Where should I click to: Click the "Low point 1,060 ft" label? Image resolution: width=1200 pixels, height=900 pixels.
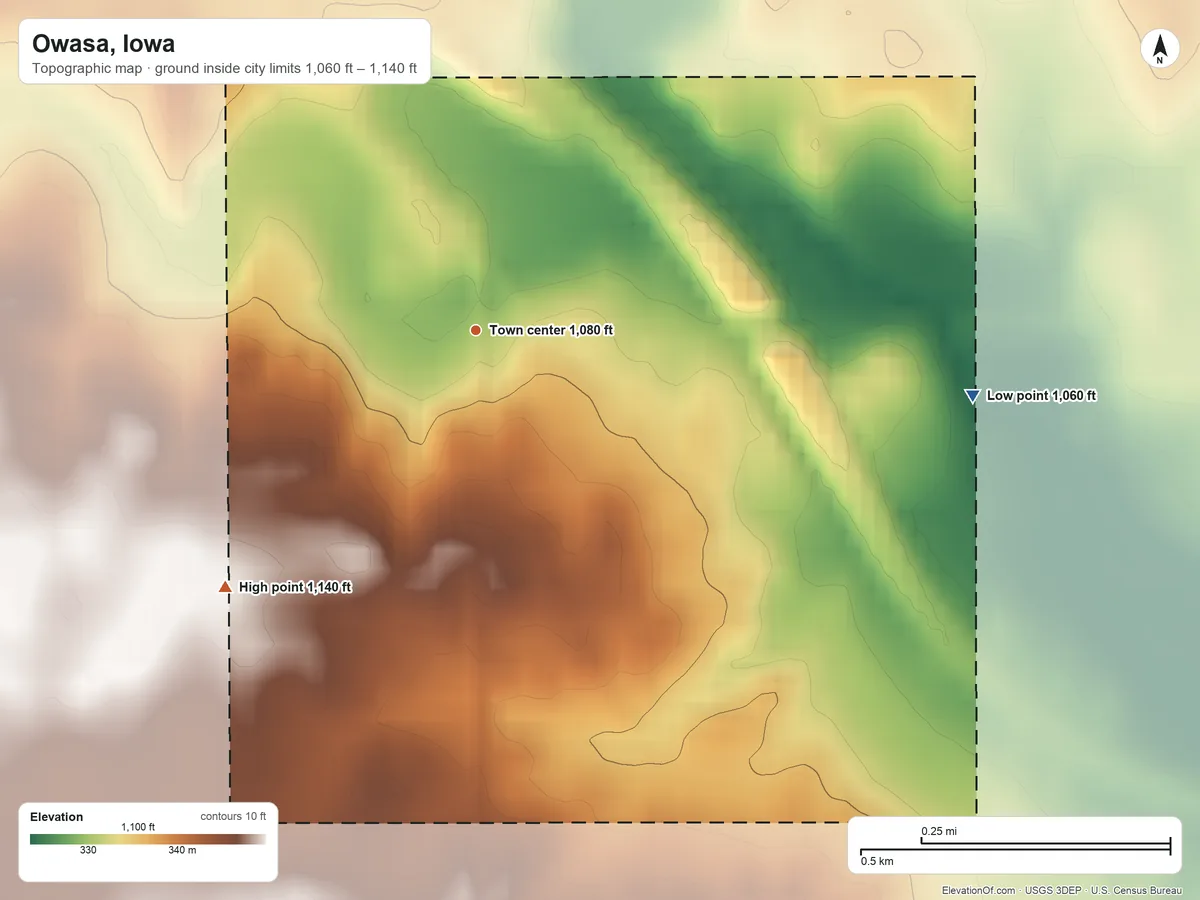click(x=1041, y=396)
